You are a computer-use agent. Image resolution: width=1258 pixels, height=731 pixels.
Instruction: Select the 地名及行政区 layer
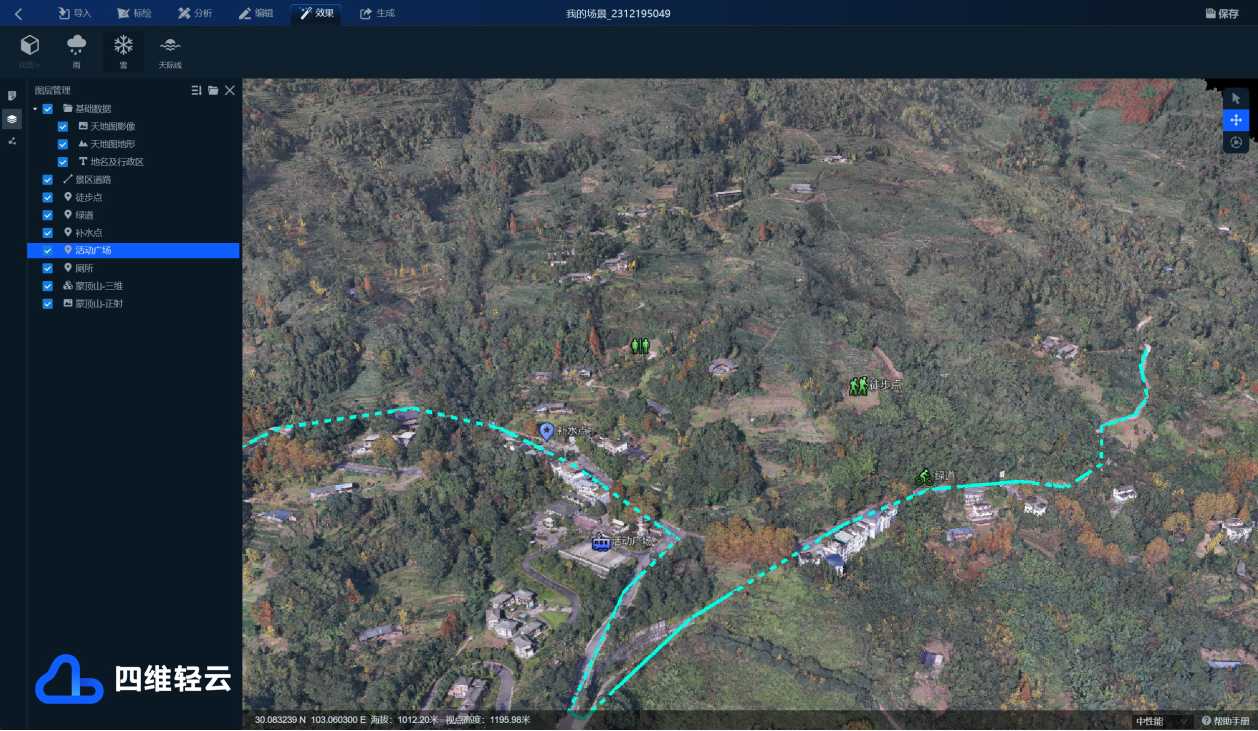tap(111, 161)
